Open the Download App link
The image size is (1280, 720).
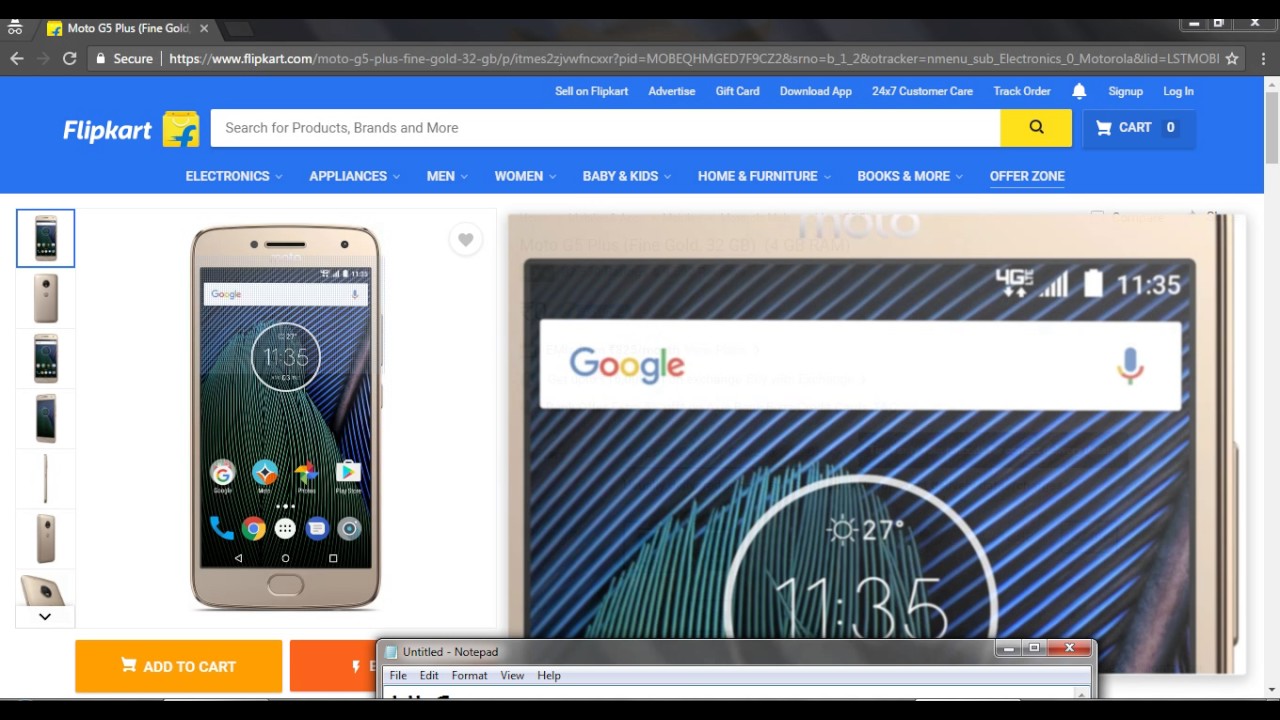(x=816, y=91)
